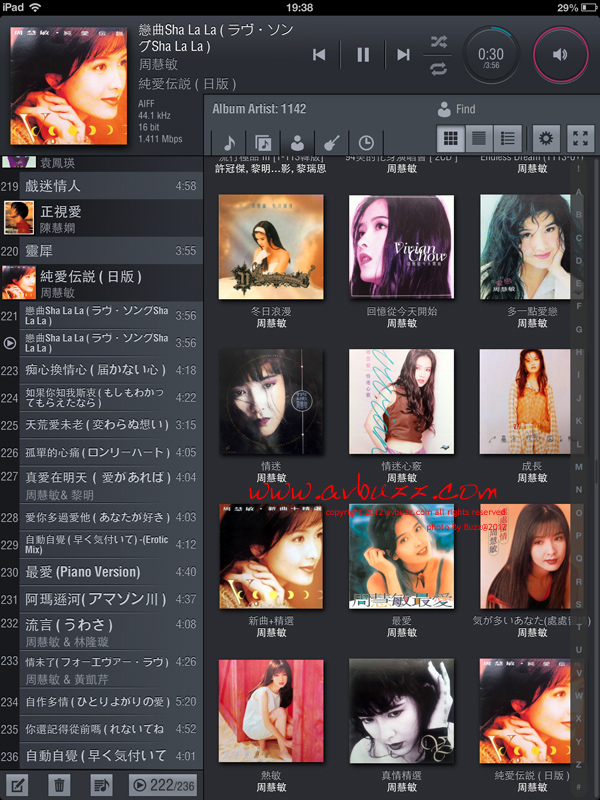Switch to grid view layout
Screen dimensions: 600x800
(451, 139)
